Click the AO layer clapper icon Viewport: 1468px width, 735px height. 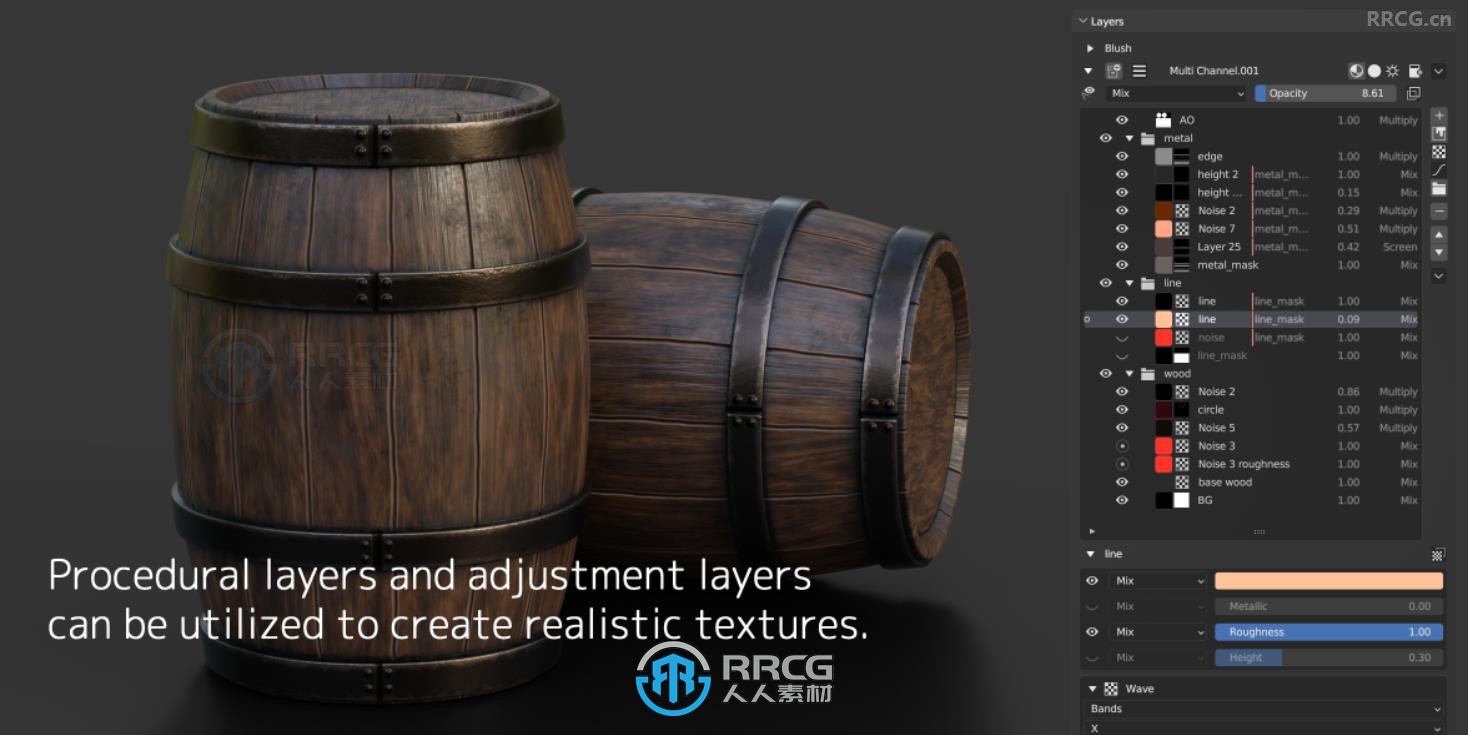1163,120
